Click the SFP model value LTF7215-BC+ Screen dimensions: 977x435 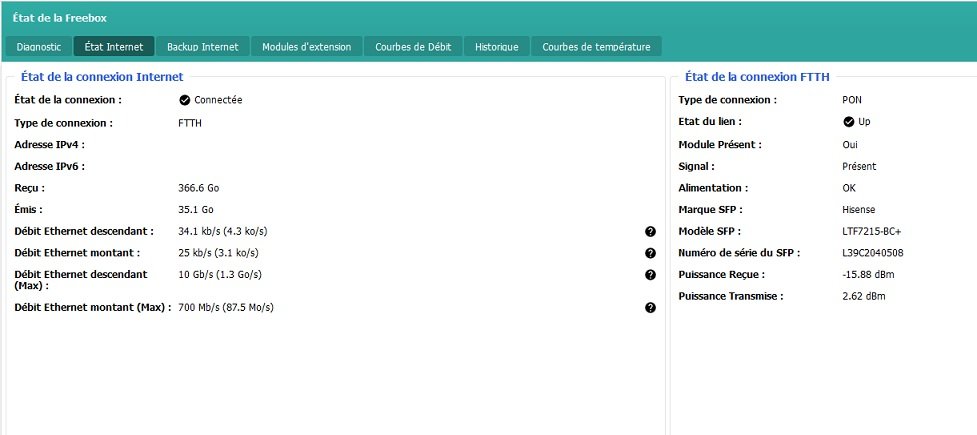click(871, 231)
